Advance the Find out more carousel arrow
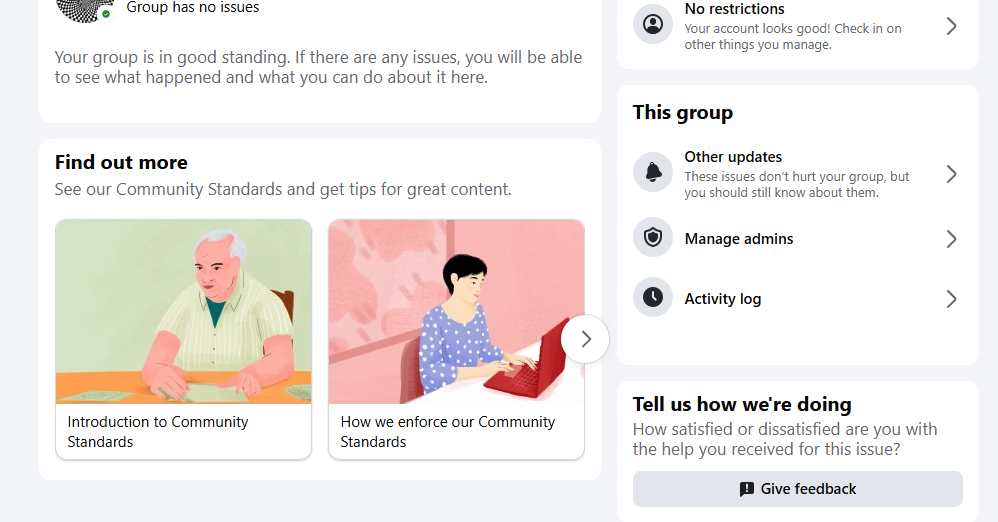The height and width of the screenshot is (522, 998). pyautogui.click(x=585, y=339)
